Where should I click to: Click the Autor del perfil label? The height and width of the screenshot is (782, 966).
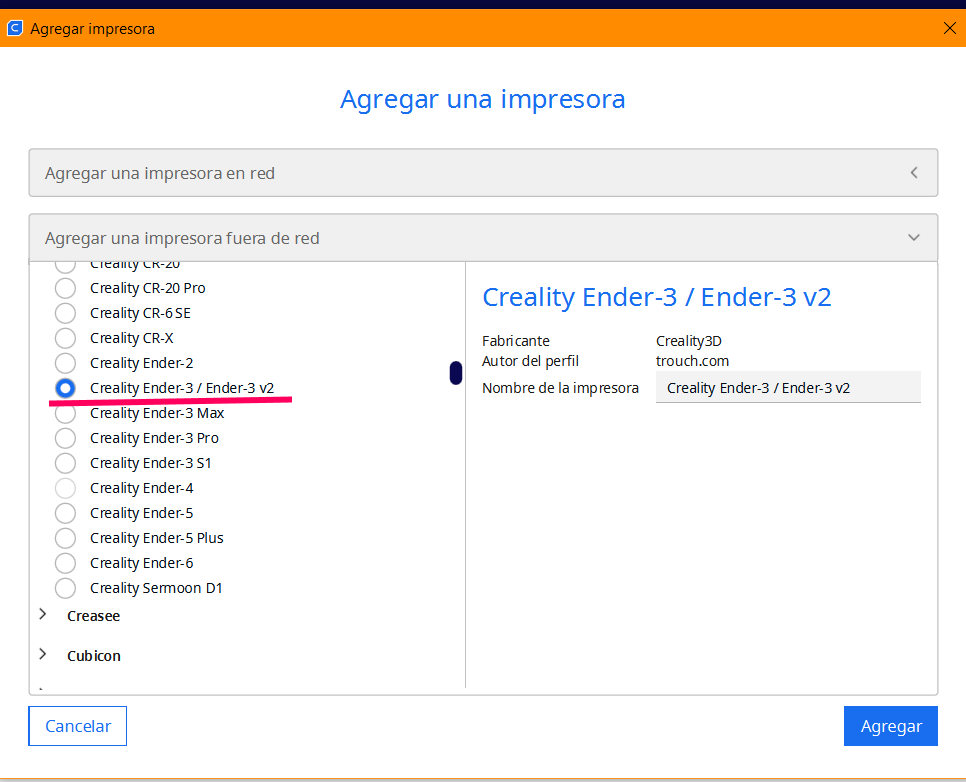530,361
